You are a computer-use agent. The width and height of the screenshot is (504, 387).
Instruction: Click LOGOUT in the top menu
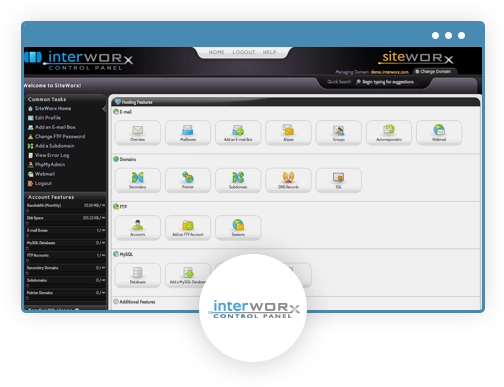pos(244,52)
